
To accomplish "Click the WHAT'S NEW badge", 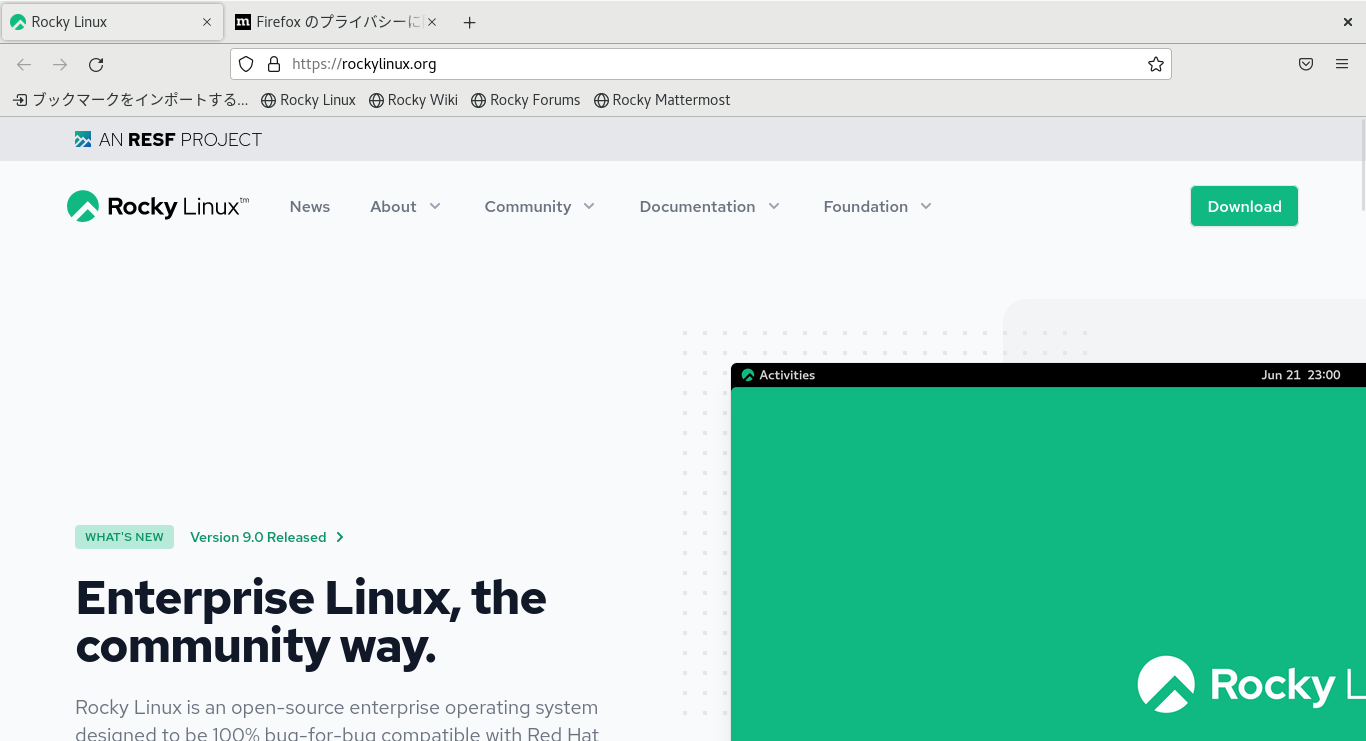I will [x=124, y=537].
